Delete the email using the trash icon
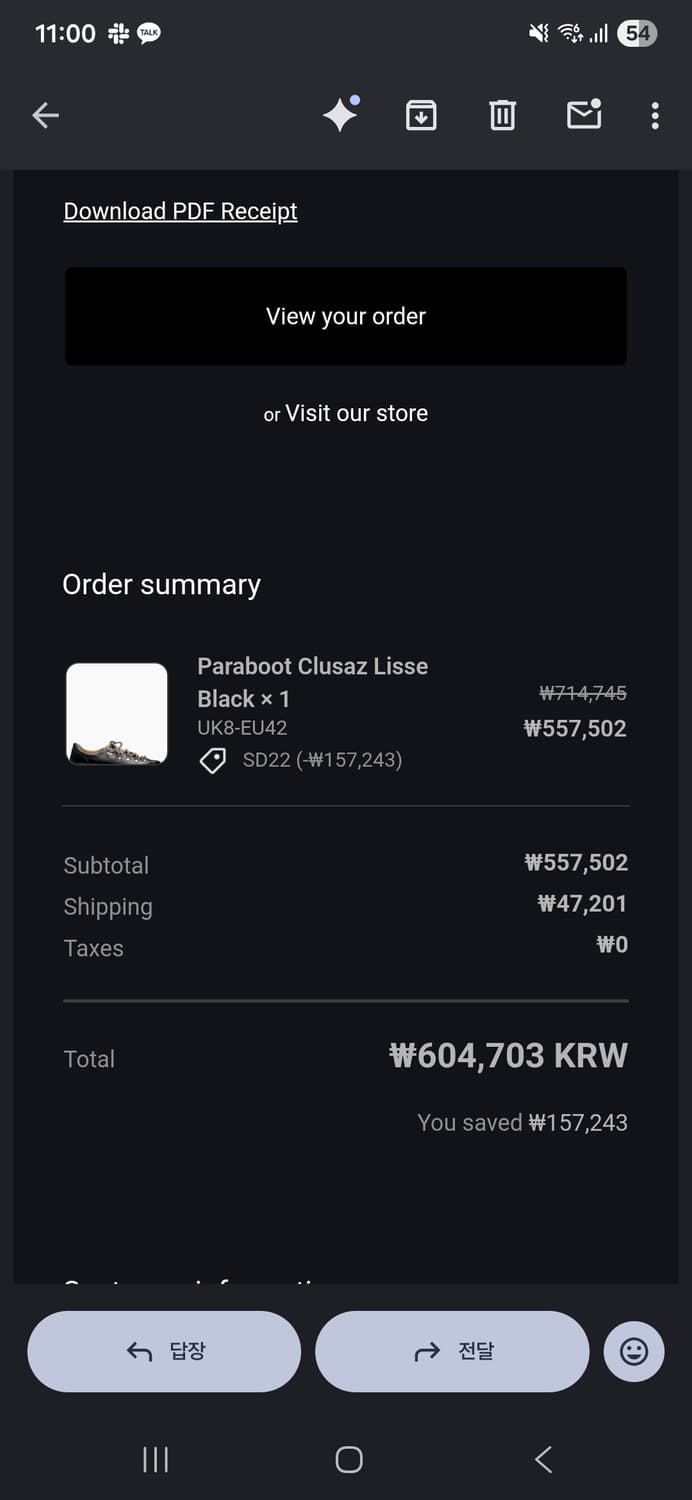Viewport: 692px width, 1500px height. pyautogui.click(x=502, y=116)
